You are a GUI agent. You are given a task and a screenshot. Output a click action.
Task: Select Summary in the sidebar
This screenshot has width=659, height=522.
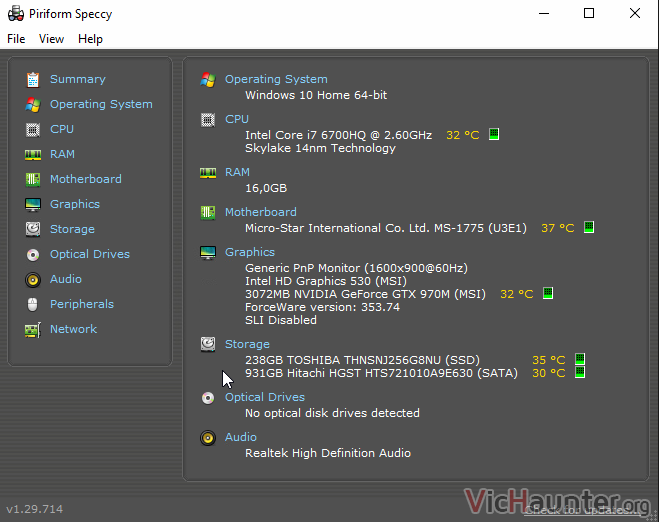click(78, 79)
